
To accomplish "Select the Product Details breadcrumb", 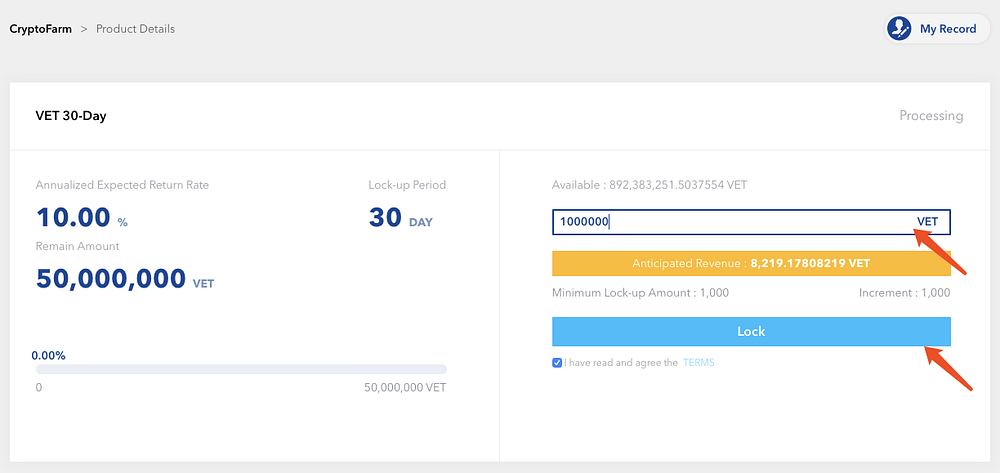I will point(135,29).
